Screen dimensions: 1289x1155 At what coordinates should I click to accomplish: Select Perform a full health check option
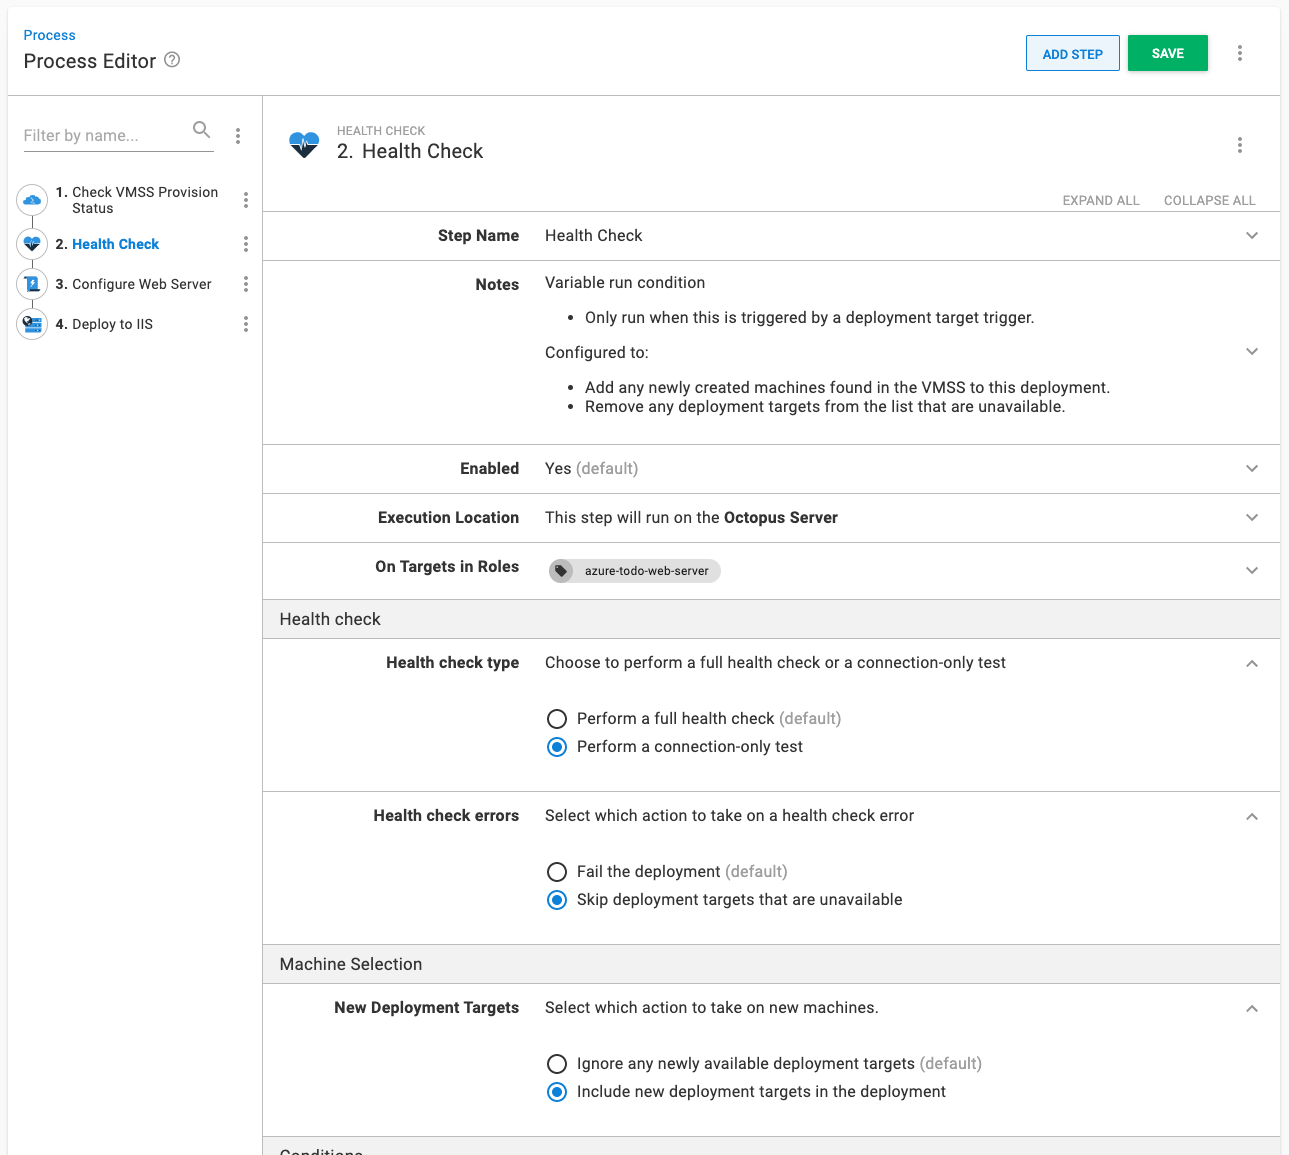coord(557,719)
